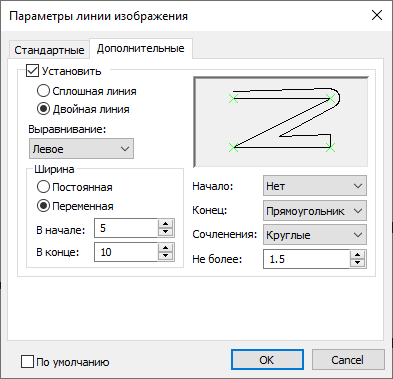Decrease the Не более value
Image resolution: width=393 pixels, height=379 pixels.
(358, 263)
